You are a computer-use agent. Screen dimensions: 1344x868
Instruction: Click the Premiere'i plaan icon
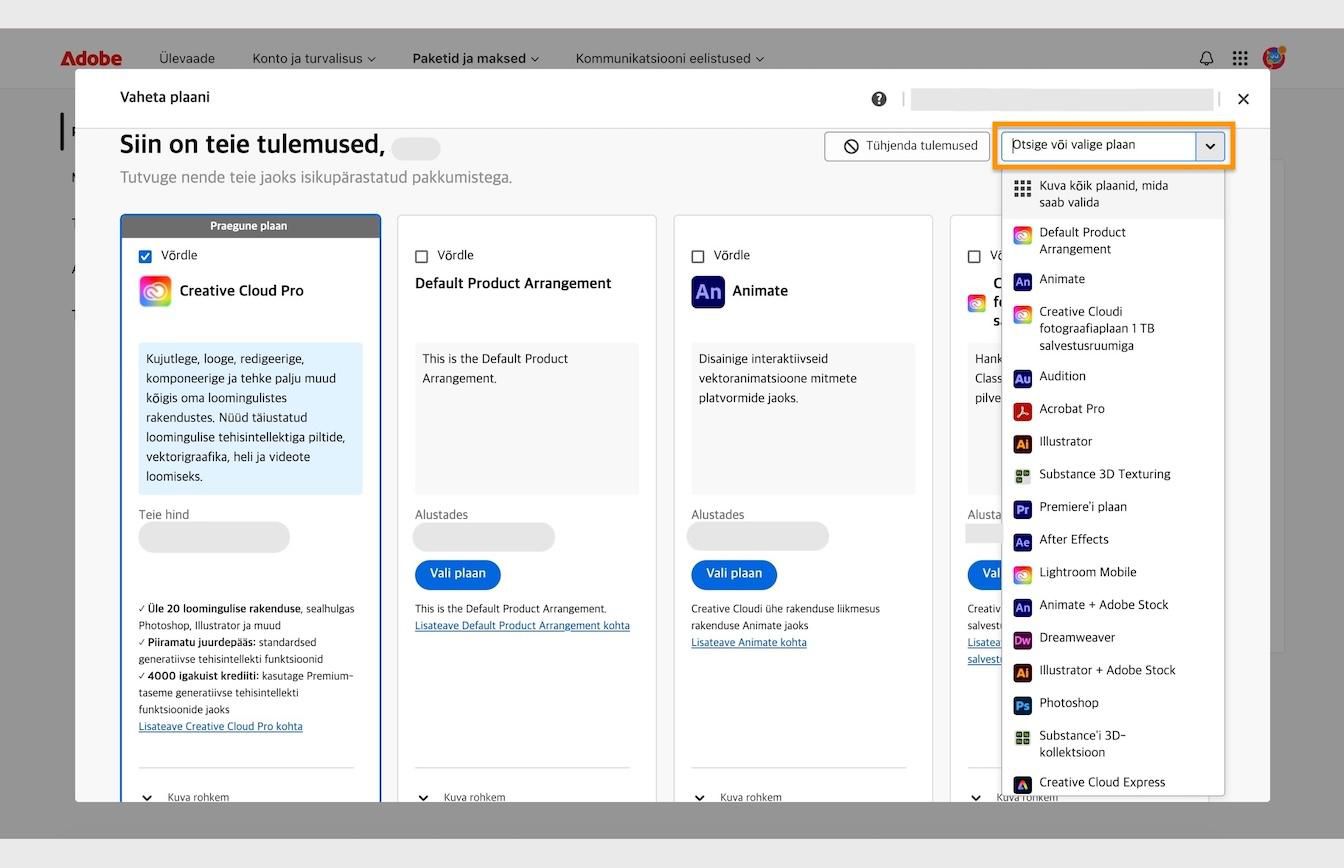point(1022,509)
